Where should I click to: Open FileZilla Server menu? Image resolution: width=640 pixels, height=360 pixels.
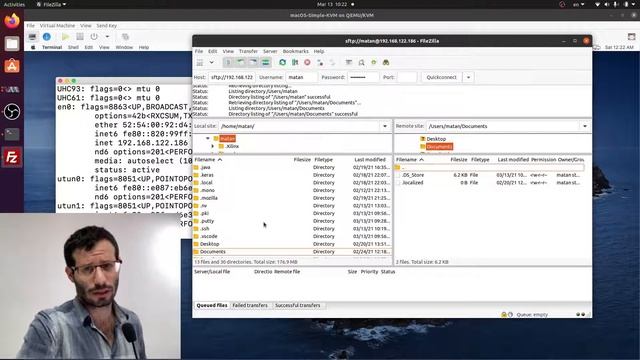coord(270,51)
